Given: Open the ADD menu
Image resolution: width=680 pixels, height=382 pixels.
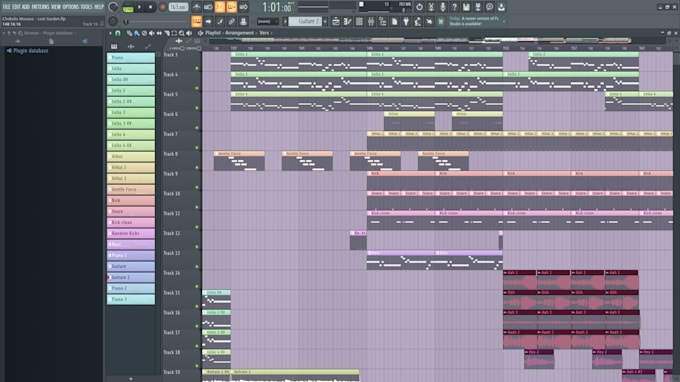Looking at the screenshot, I should [26, 7].
